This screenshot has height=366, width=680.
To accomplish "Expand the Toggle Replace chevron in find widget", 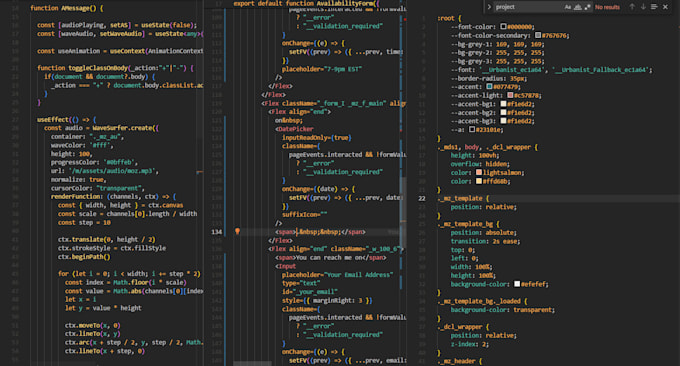I will tap(489, 7).
